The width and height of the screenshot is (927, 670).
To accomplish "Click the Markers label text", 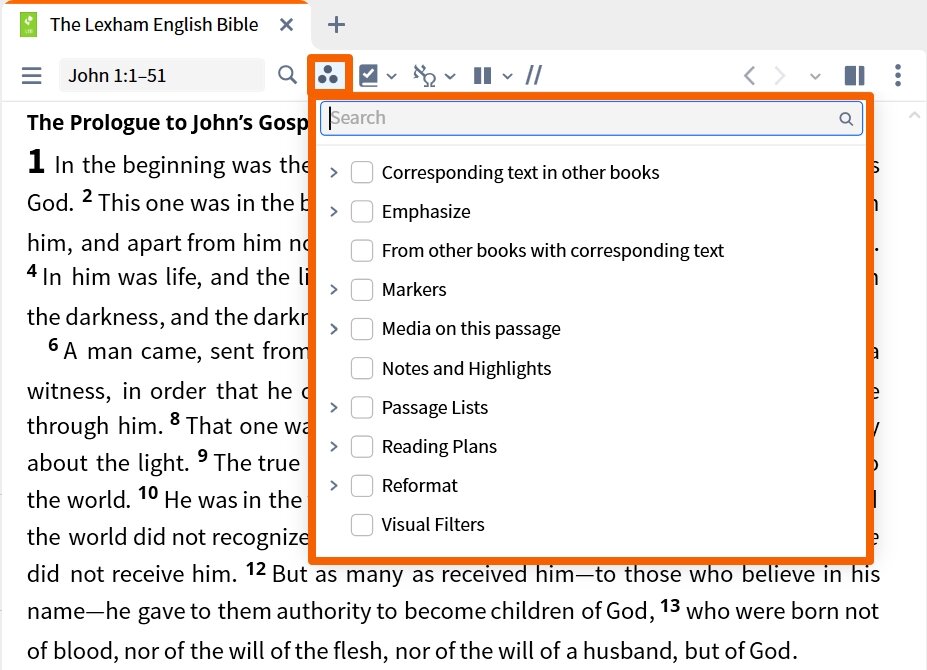I will pyautogui.click(x=414, y=290).
